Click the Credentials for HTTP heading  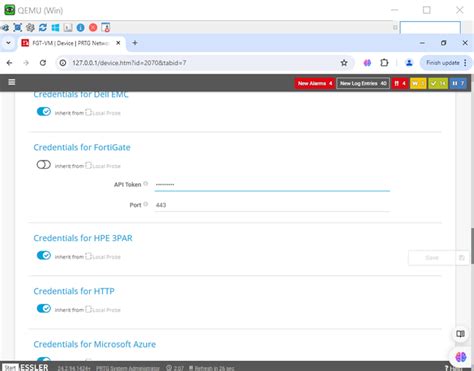(x=74, y=291)
